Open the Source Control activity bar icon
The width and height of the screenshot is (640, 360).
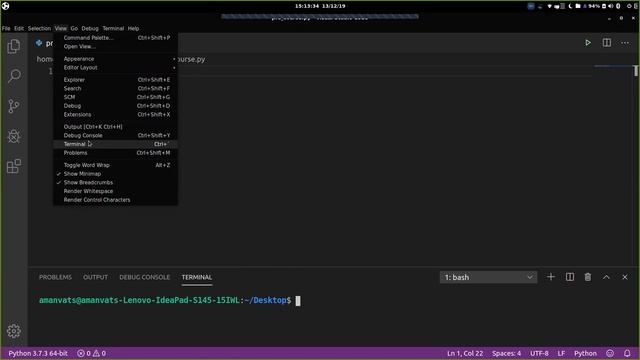13,106
